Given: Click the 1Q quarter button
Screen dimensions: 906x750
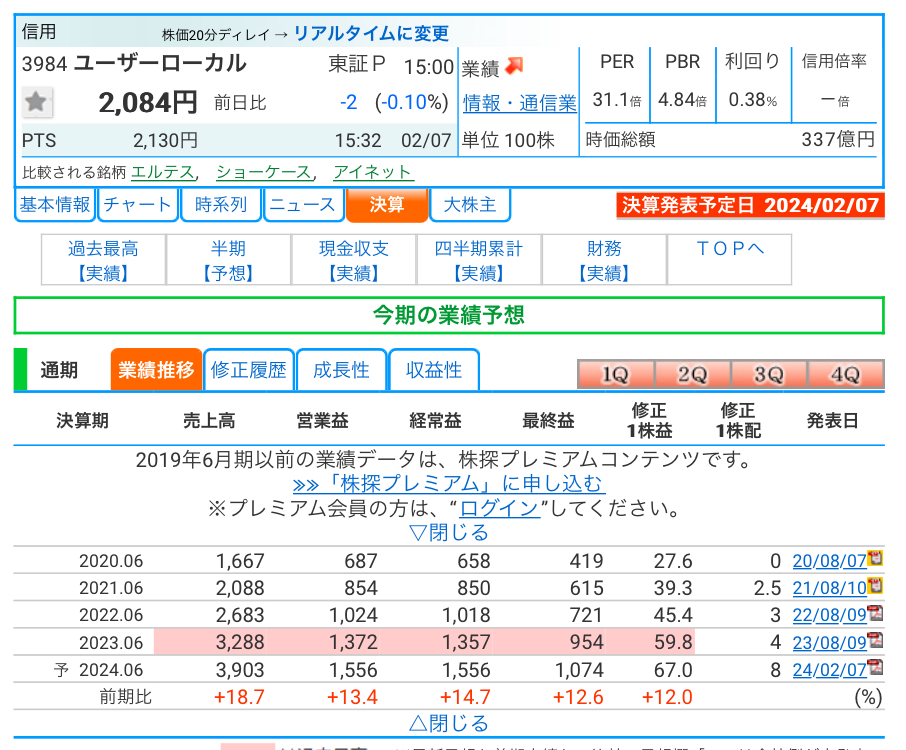Looking at the screenshot, I should [615, 374].
